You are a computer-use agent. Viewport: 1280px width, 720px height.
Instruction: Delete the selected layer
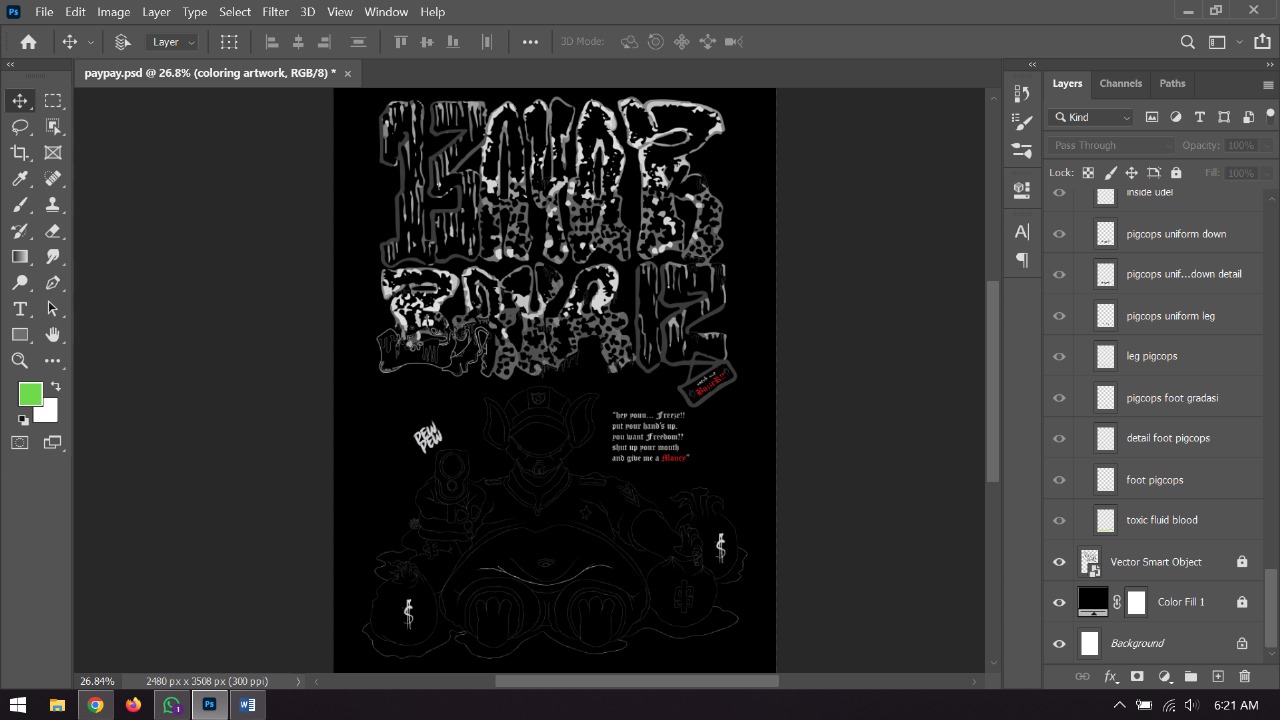(x=1245, y=677)
